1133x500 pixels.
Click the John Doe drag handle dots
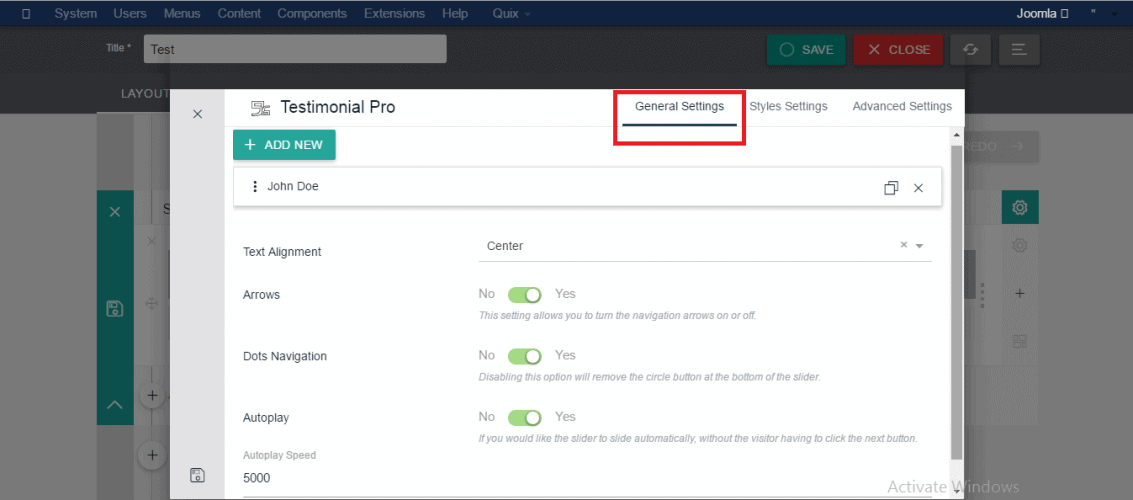pos(254,186)
